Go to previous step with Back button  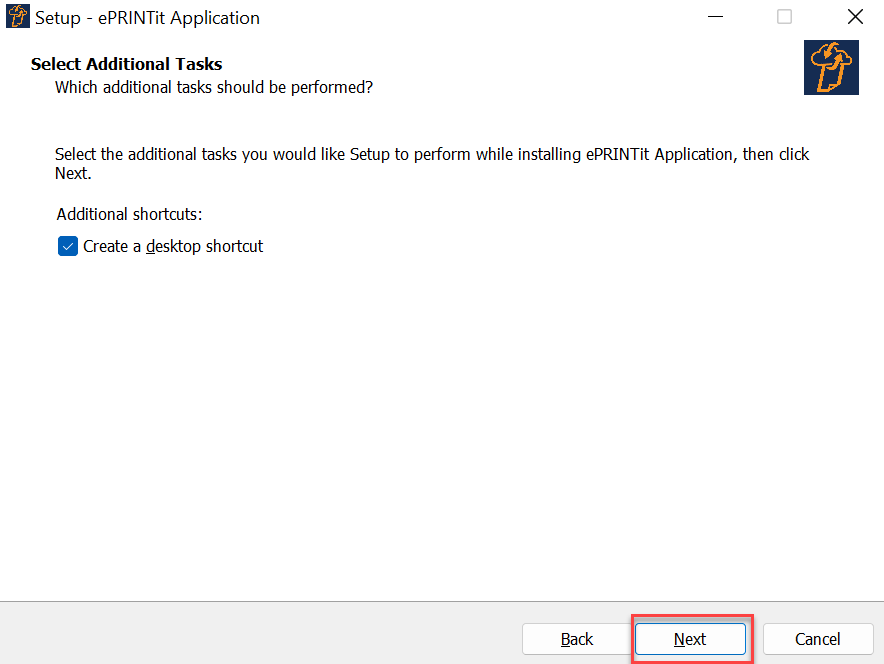point(576,639)
